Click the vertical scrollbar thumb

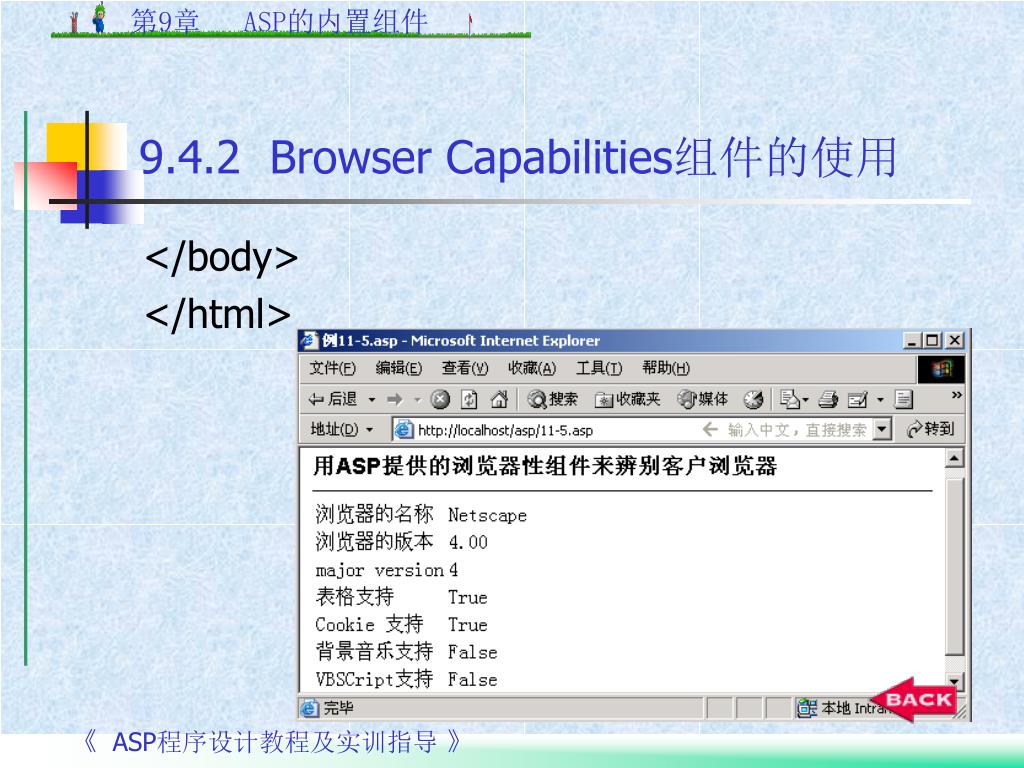pos(954,567)
